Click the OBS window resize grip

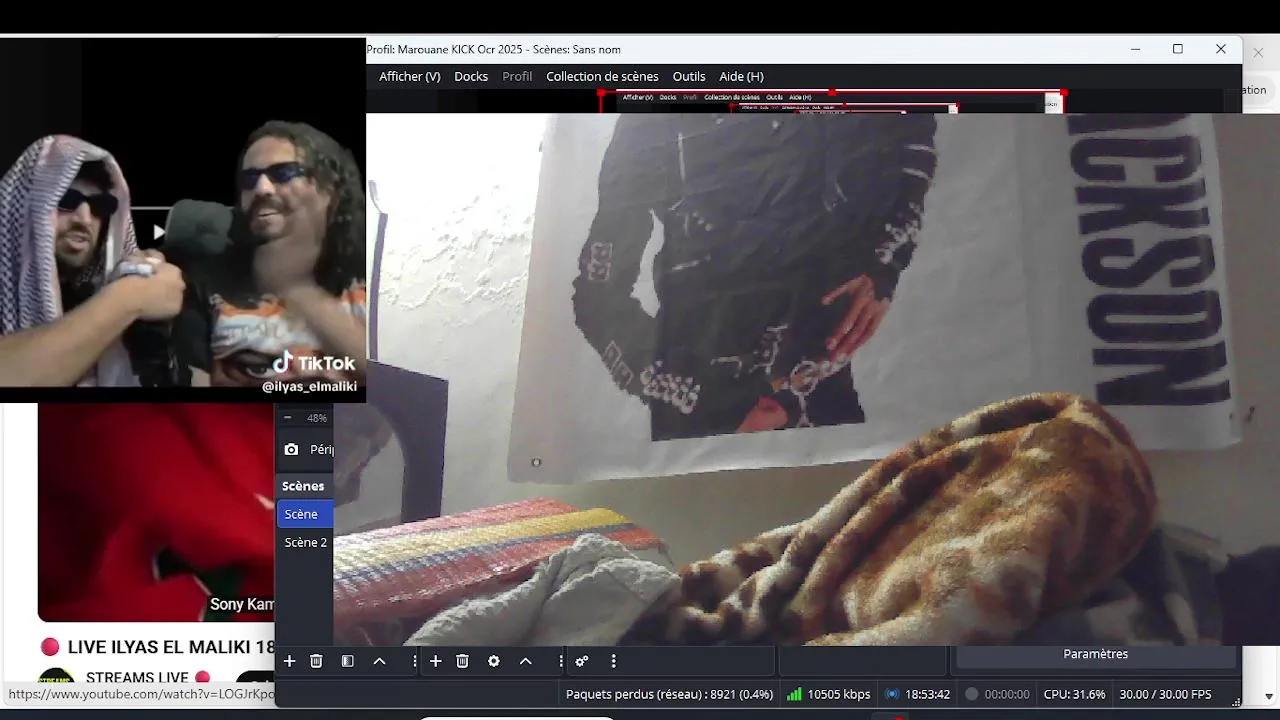click(1236, 702)
